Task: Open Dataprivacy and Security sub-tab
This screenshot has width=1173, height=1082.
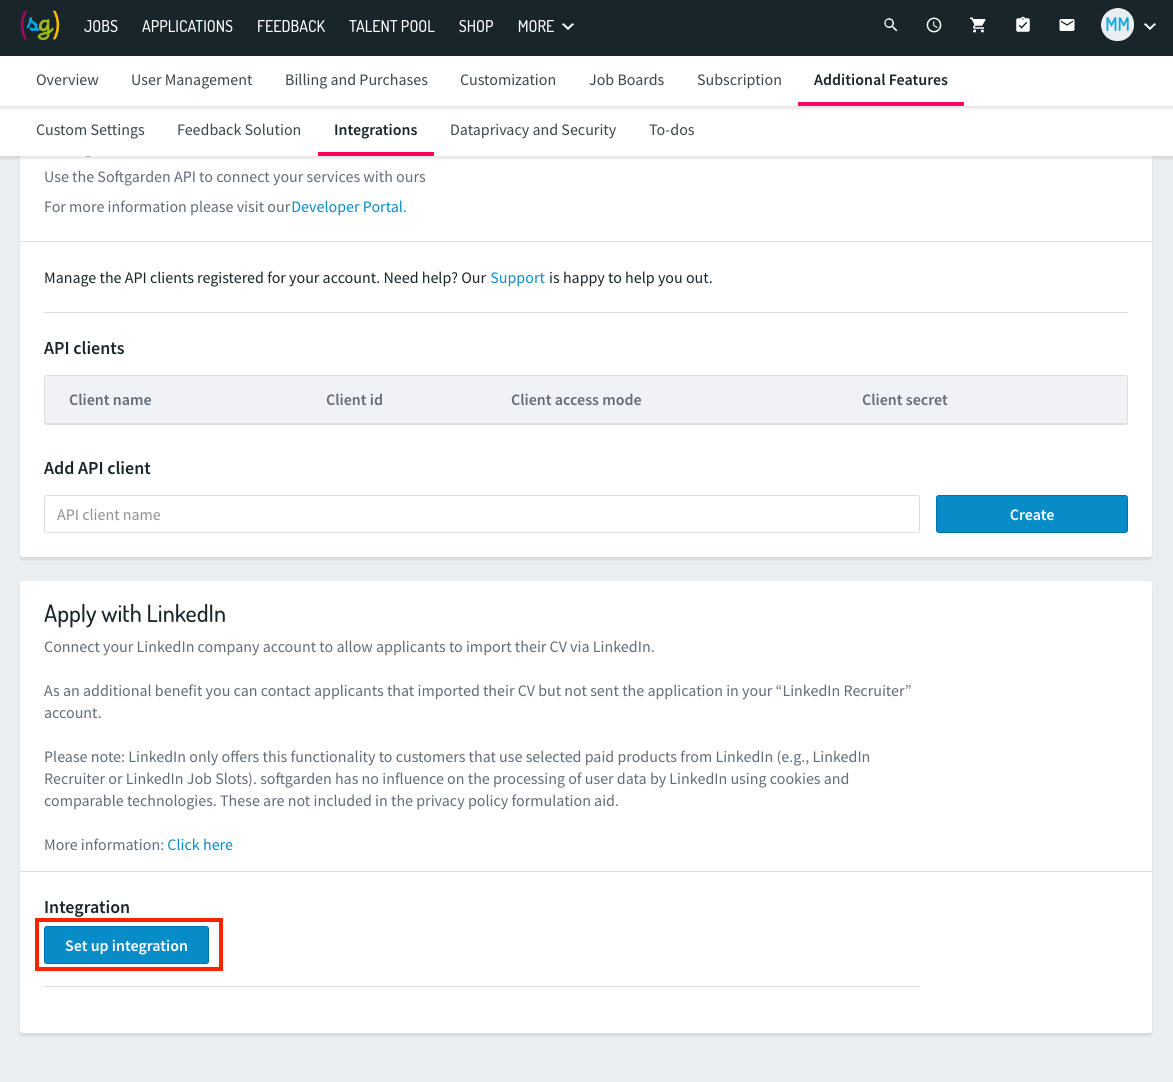Action: [x=533, y=130]
